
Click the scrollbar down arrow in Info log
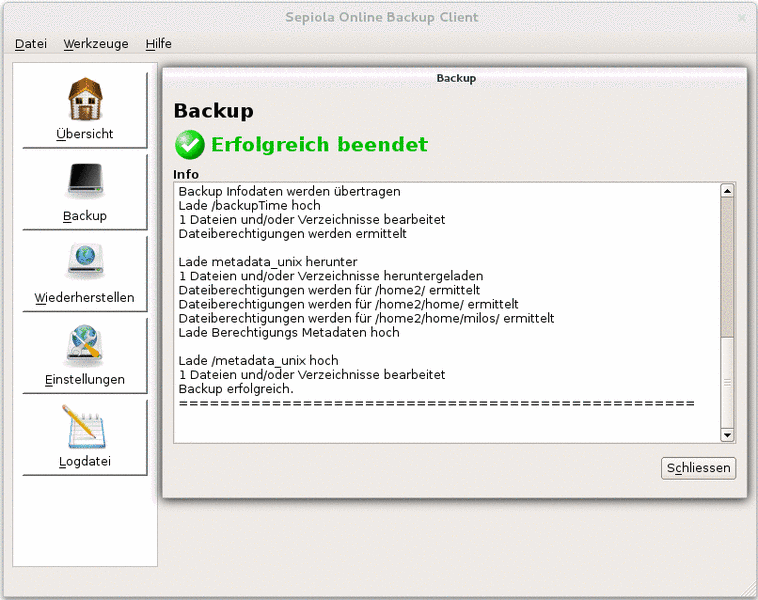[727, 435]
